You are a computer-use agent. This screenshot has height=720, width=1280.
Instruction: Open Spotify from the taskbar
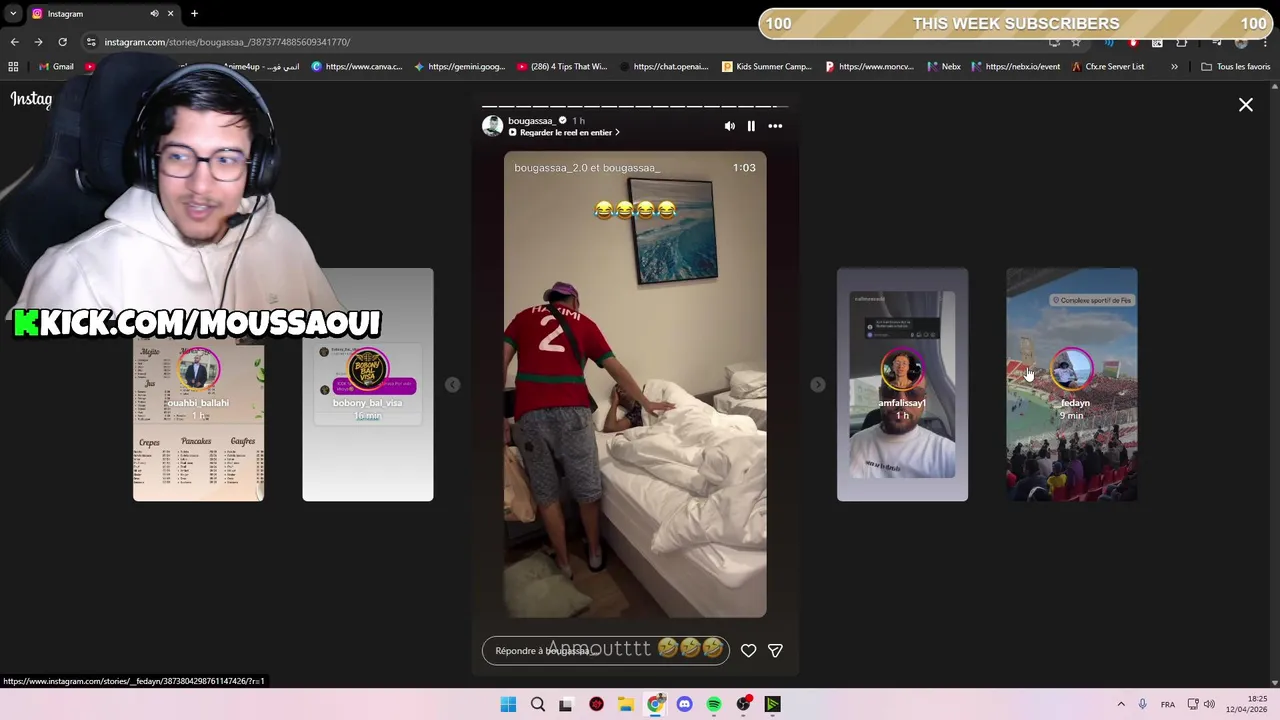pos(714,704)
